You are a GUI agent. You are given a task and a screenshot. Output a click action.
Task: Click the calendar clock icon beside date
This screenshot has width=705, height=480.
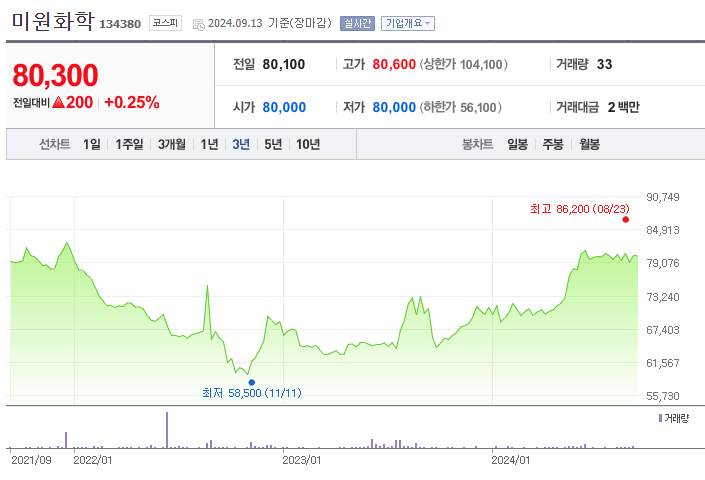click(x=198, y=24)
